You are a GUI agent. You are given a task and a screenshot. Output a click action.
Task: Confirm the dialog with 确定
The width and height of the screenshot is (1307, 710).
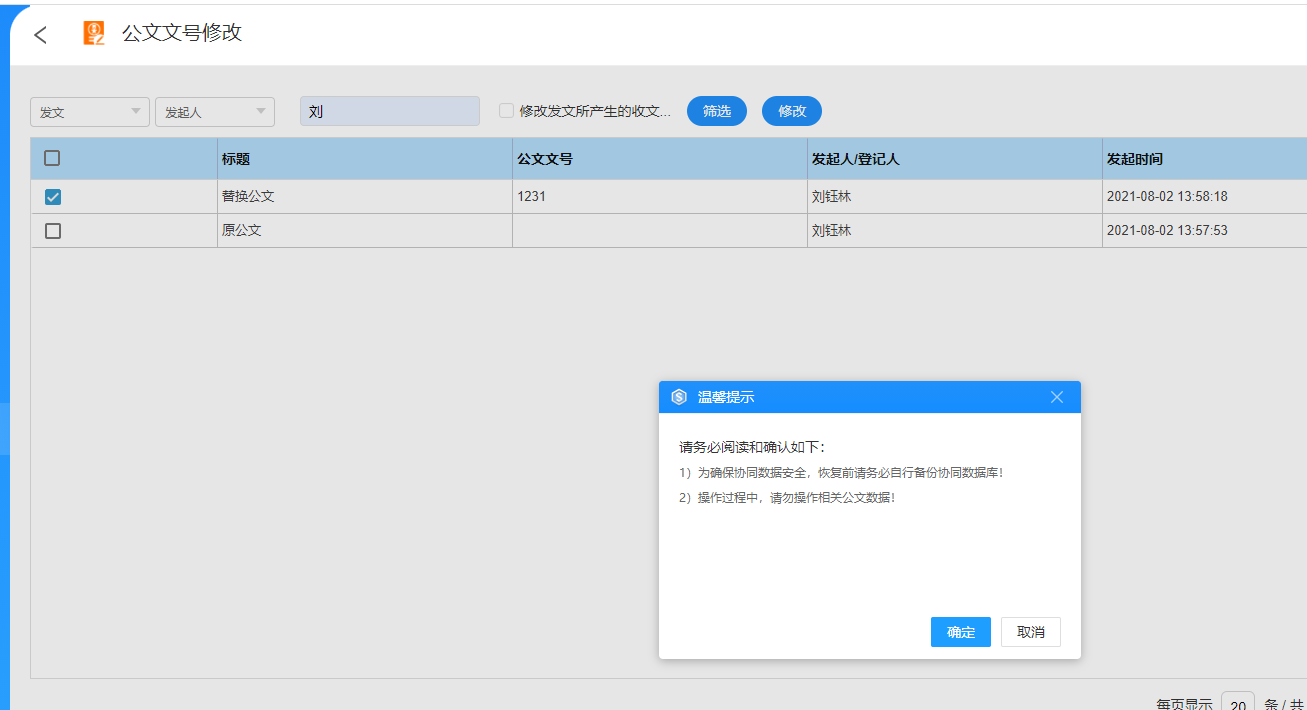tap(960, 632)
